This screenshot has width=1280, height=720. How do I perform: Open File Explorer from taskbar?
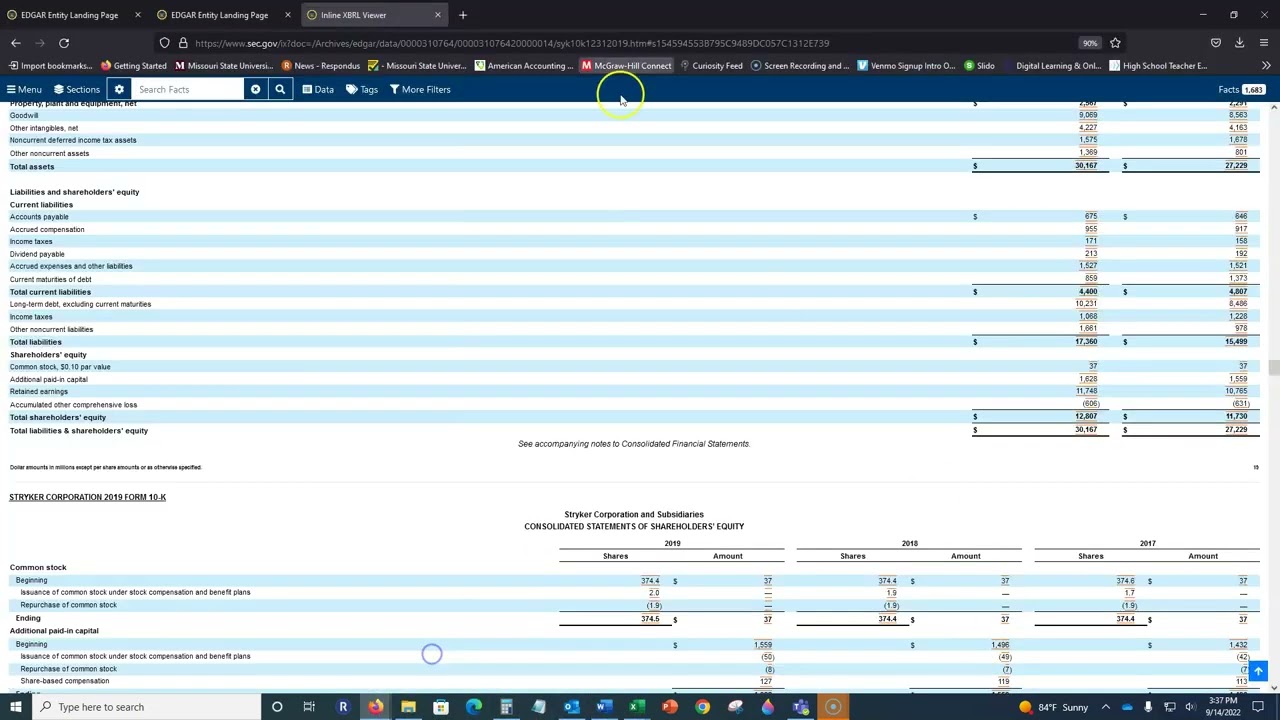pyautogui.click(x=408, y=707)
